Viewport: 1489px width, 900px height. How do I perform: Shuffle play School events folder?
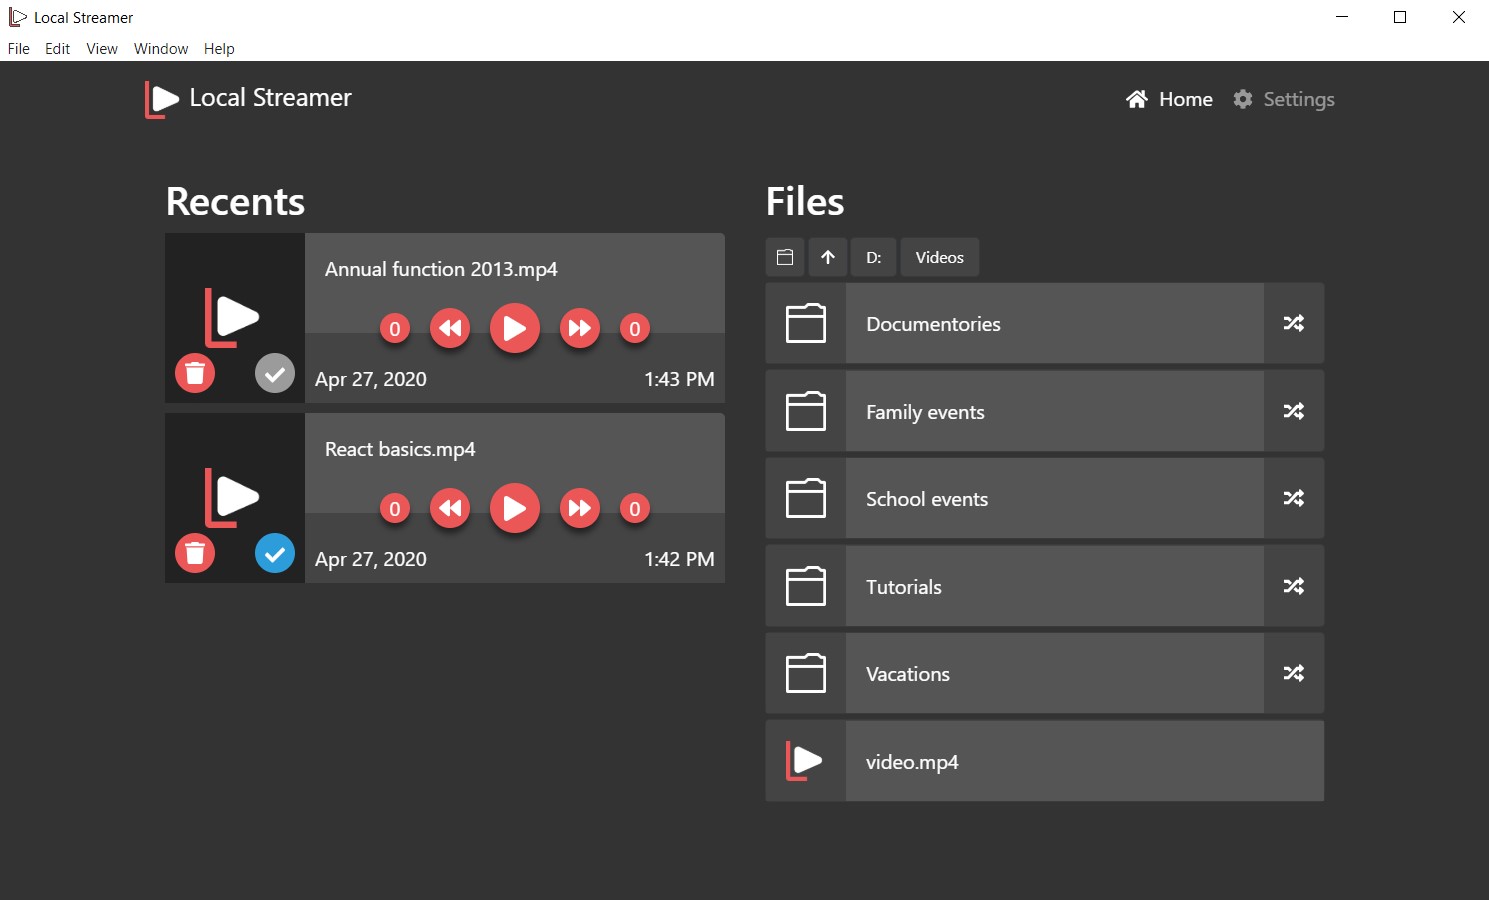1294,498
